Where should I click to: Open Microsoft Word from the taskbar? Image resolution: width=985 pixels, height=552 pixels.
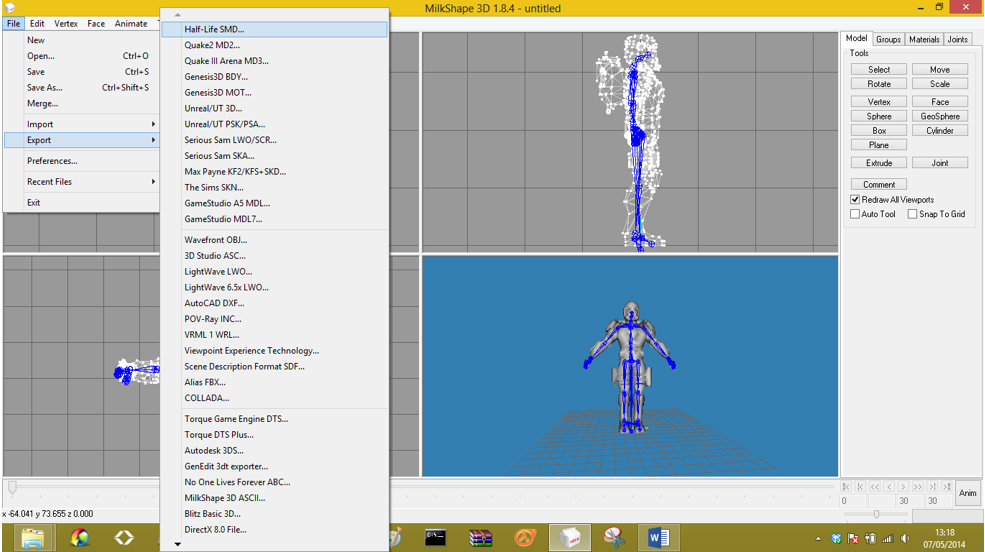(x=658, y=538)
